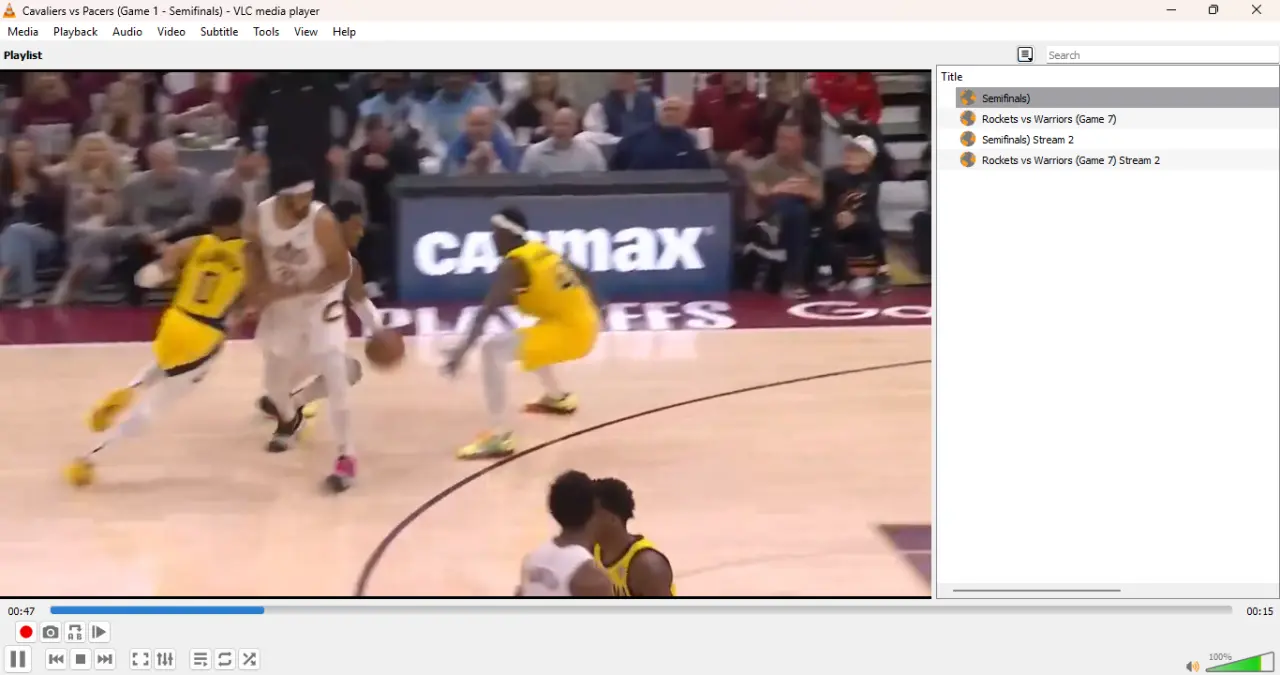This screenshot has width=1280, height=675.
Task: Skip to the previous media item
Action: [56, 659]
